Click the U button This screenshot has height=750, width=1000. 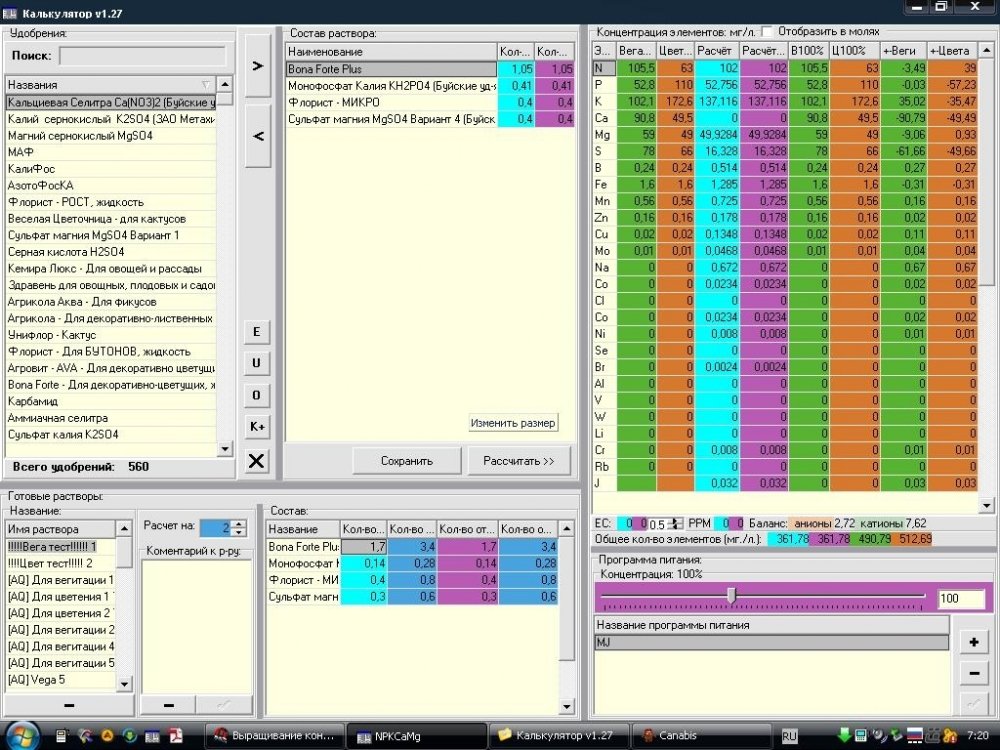click(256, 363)
